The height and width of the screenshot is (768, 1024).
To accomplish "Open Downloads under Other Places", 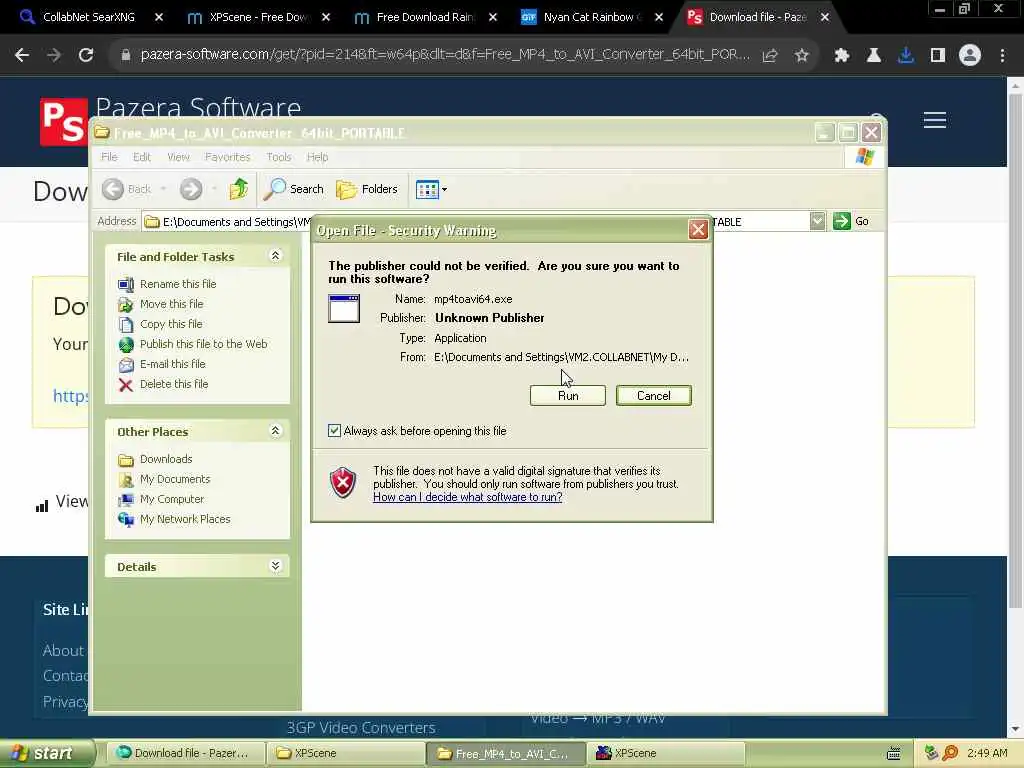I will [x=166, y=459].
